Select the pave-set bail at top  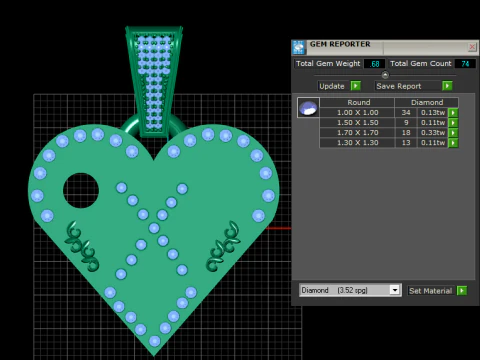click(154, 82)
